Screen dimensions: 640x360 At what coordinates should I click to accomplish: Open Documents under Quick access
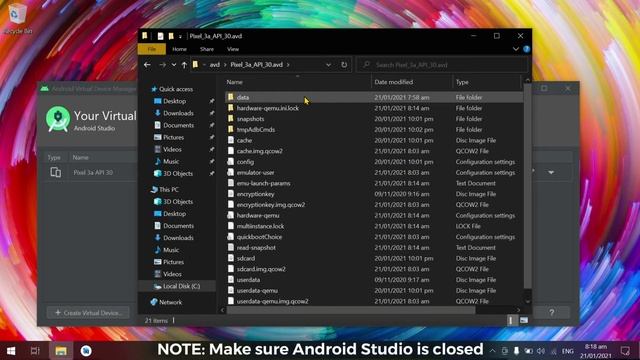click(178, 125)
